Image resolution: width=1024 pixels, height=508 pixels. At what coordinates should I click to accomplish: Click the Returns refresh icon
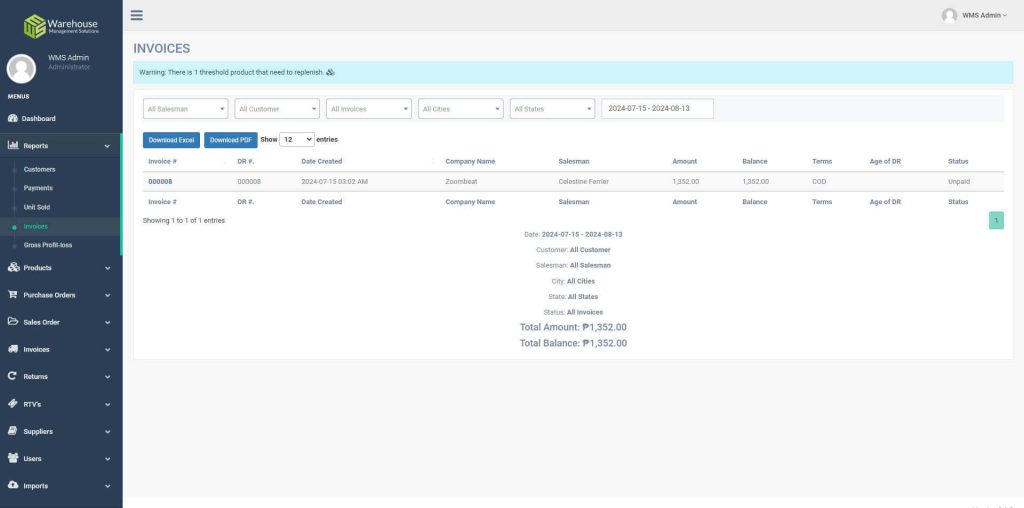pos(12,376)
